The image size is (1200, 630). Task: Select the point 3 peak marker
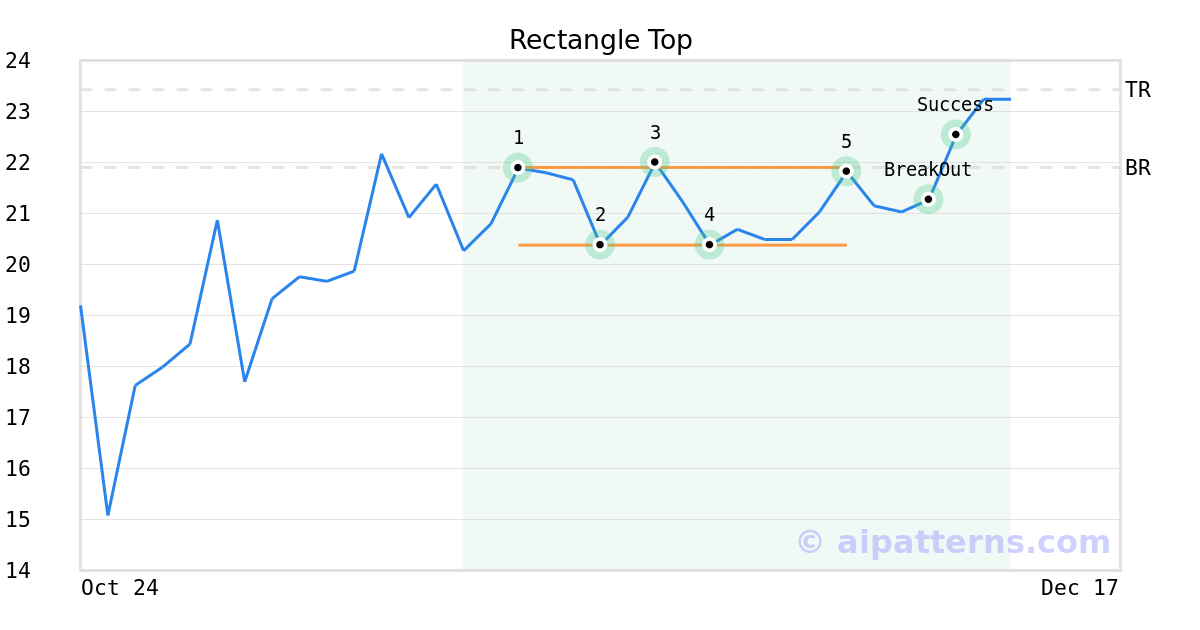(x=655, y=161)
